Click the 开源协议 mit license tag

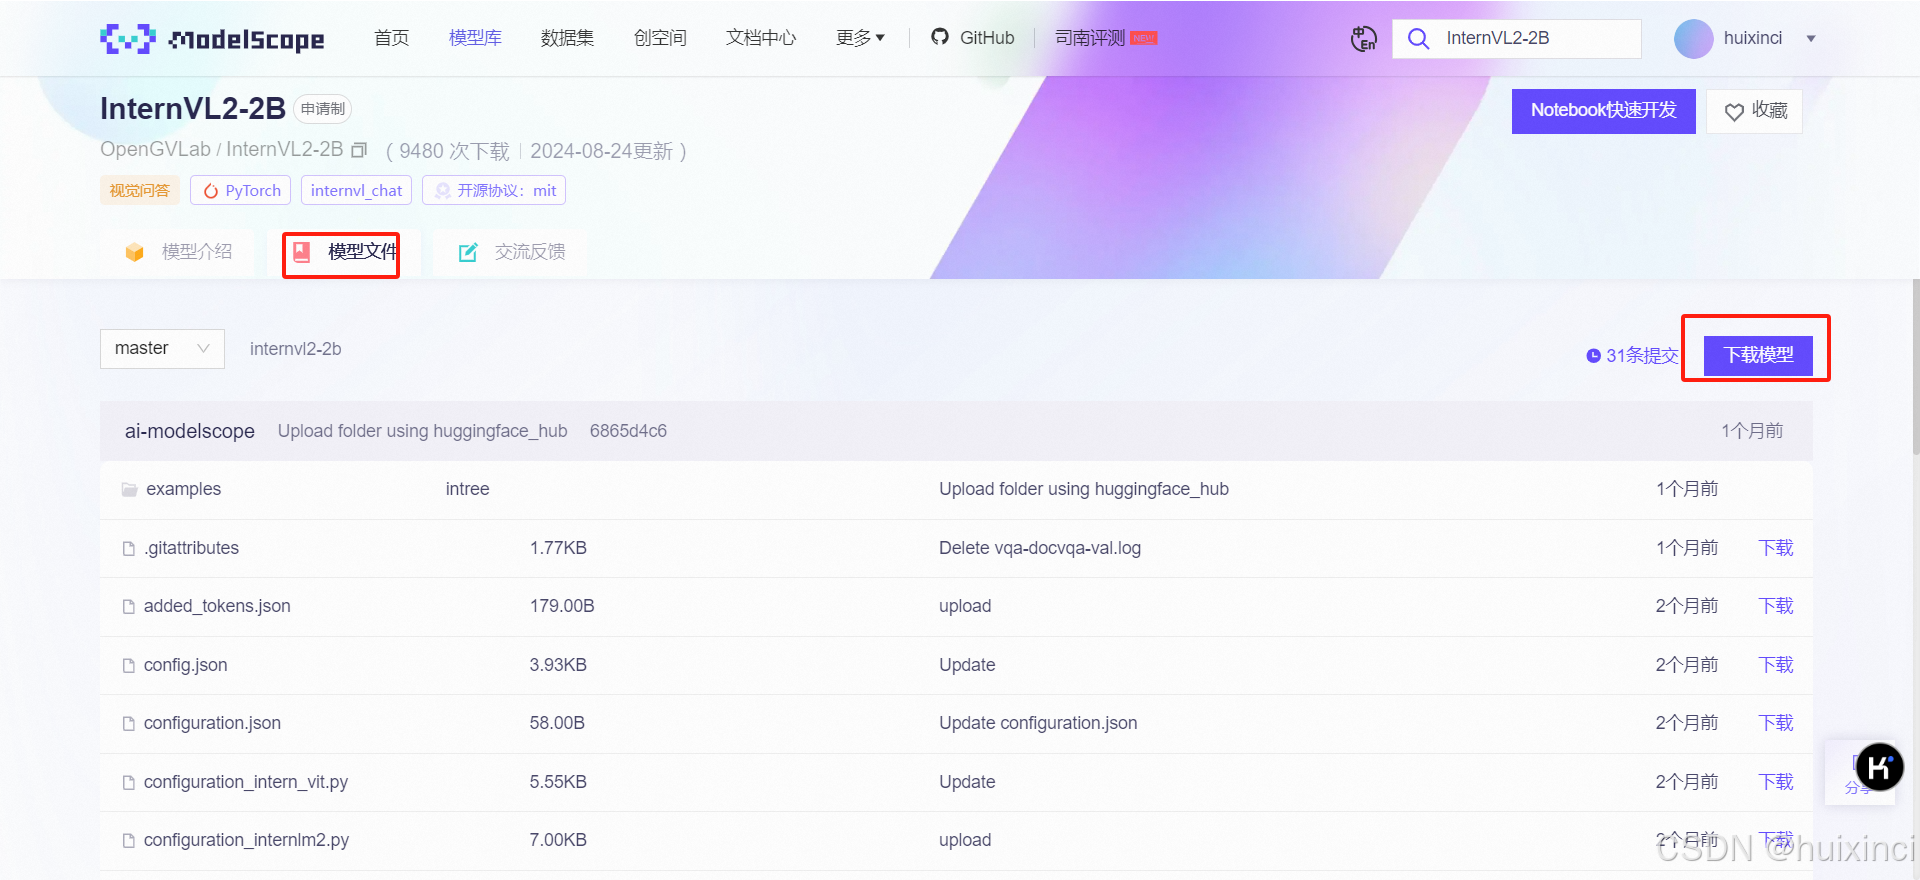pyautogui.click(x=494, y=190)
